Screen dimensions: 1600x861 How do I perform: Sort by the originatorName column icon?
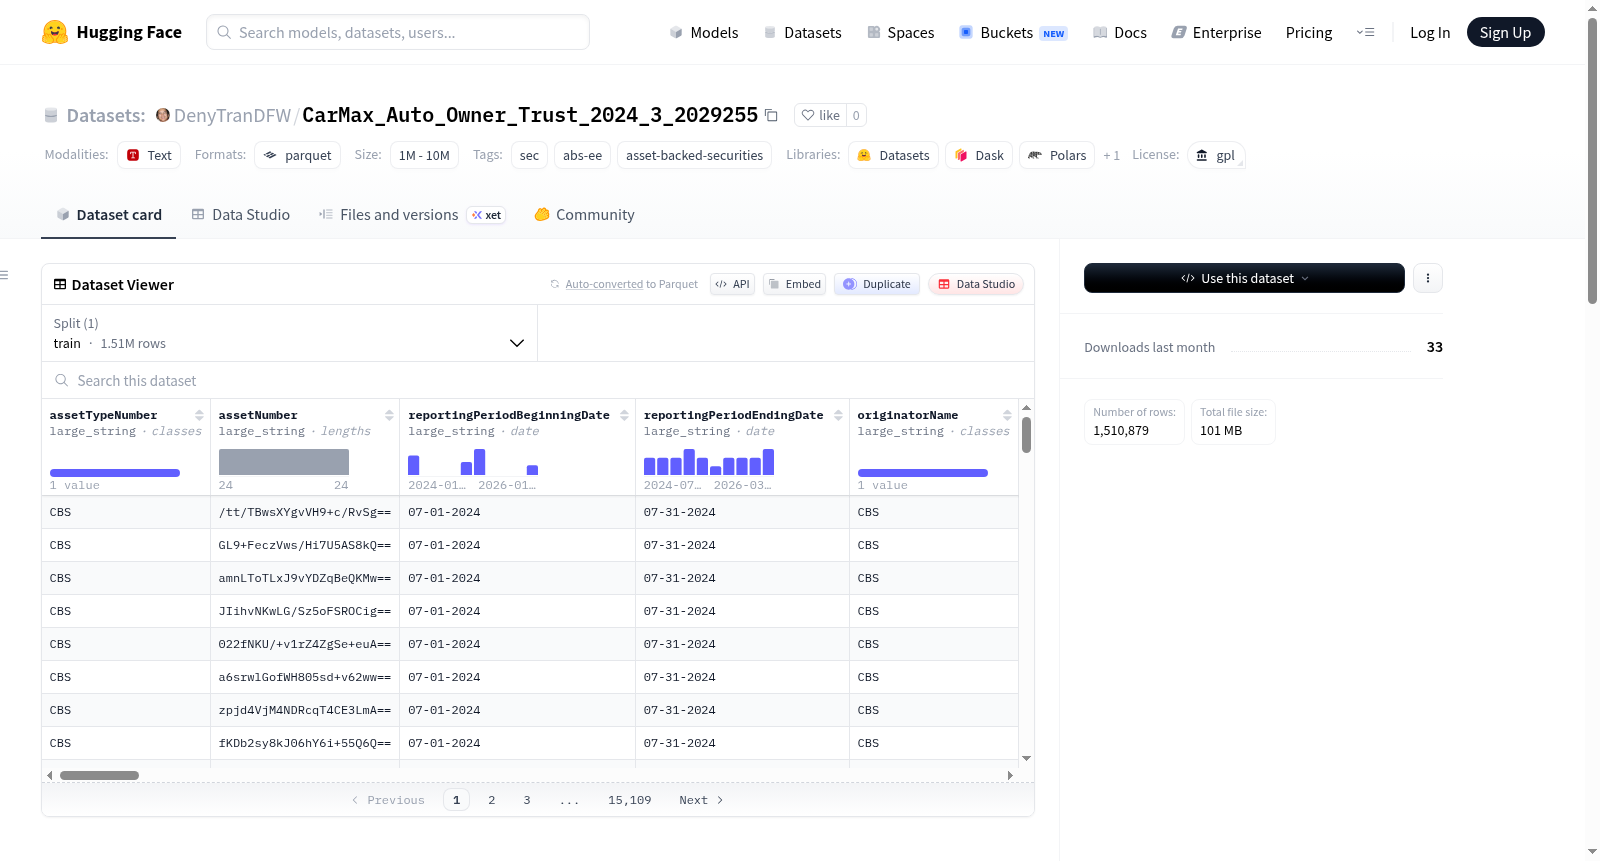[x=1007, y=415]
